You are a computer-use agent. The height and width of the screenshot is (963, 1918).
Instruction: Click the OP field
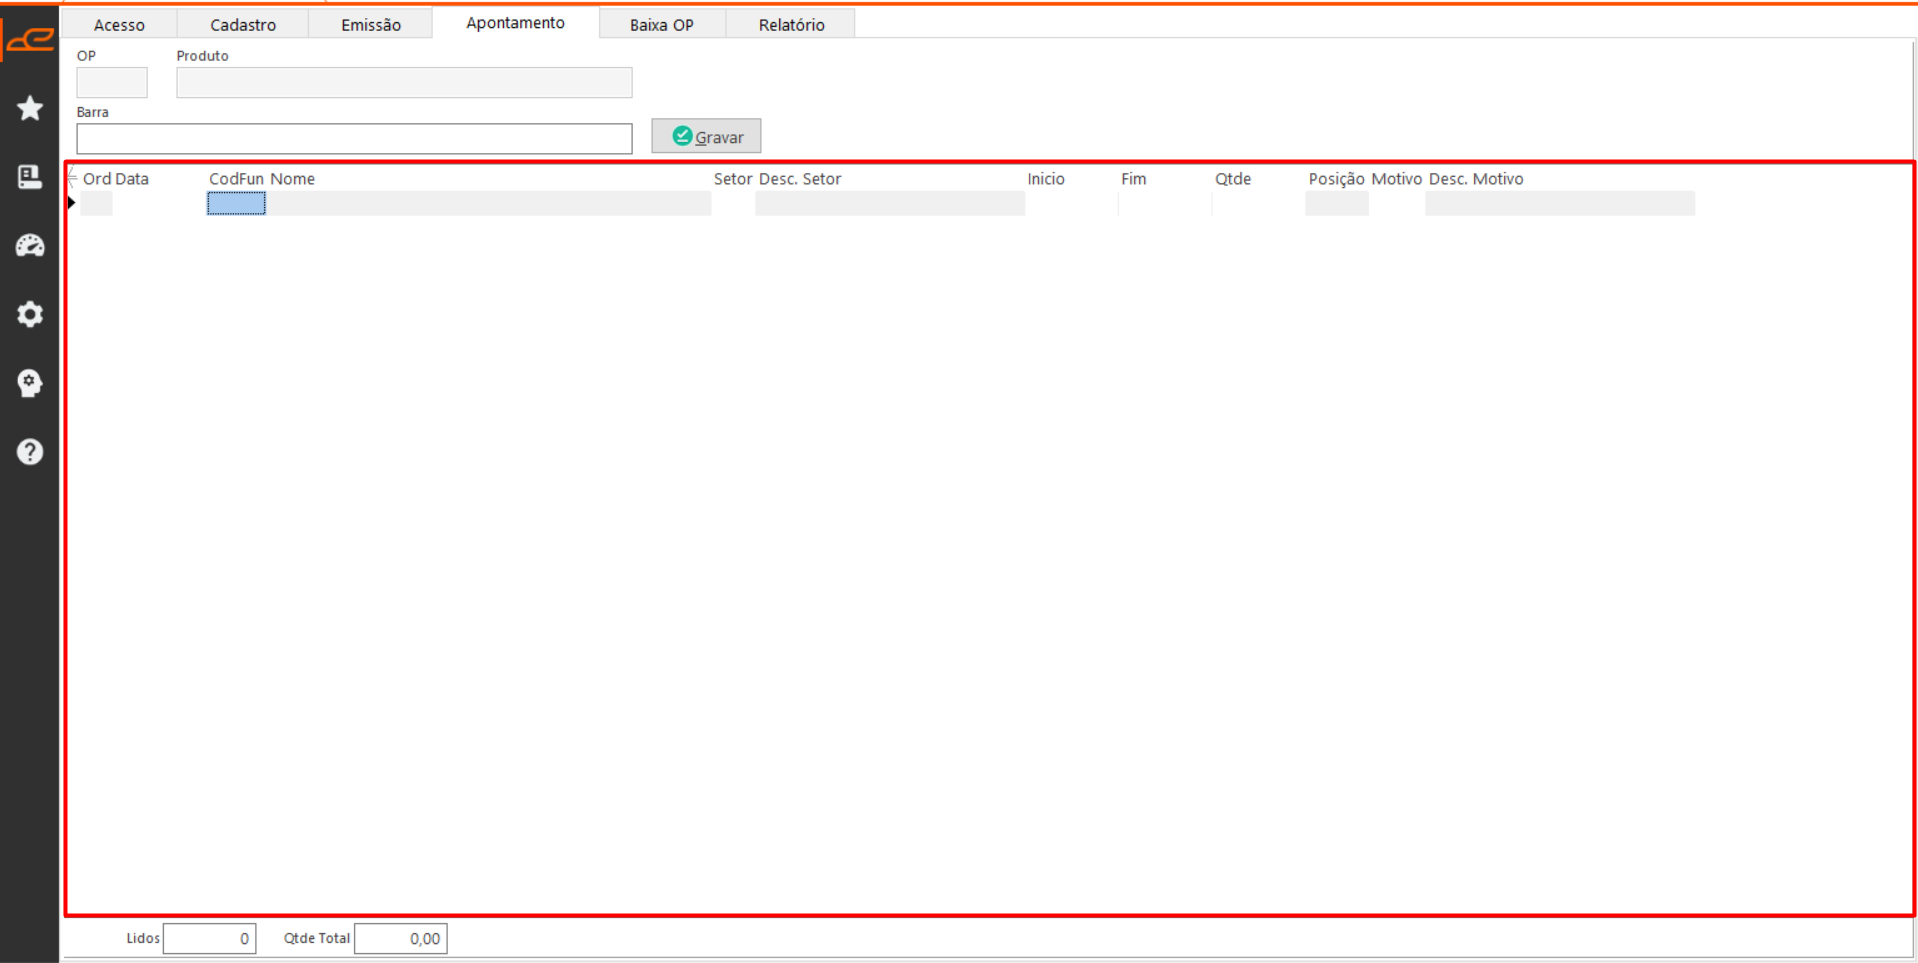tap(112, 83)
